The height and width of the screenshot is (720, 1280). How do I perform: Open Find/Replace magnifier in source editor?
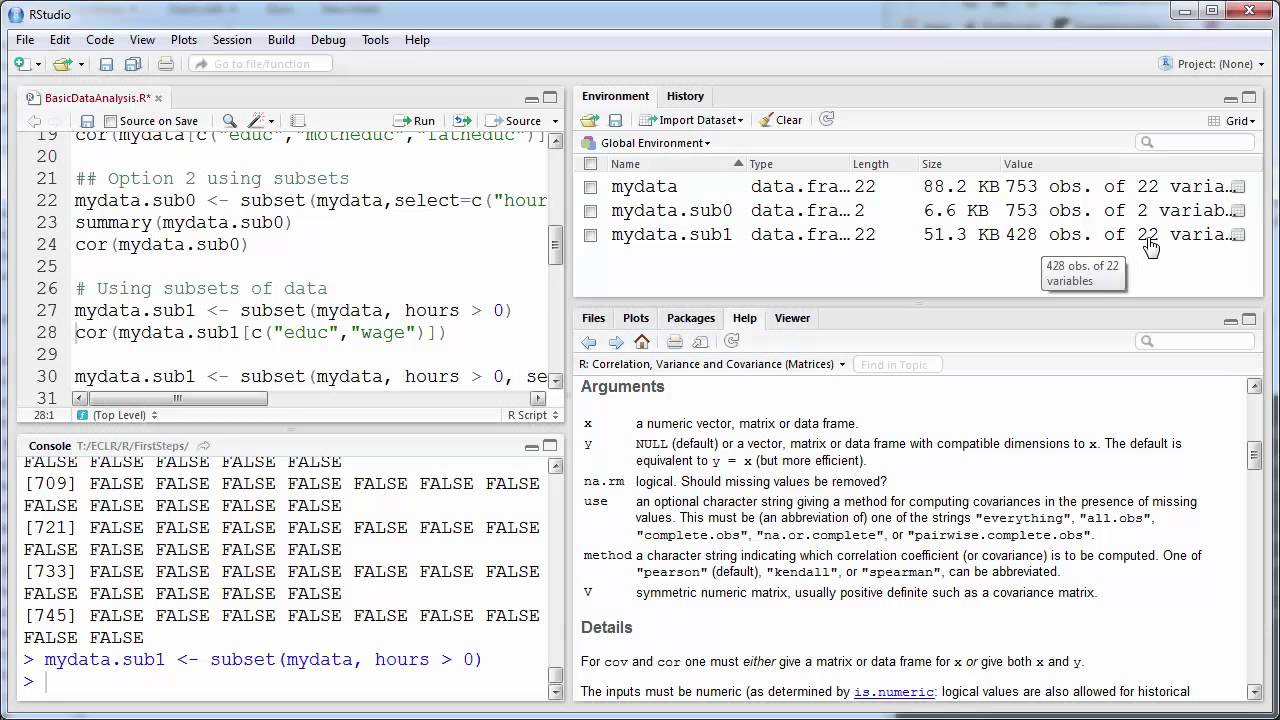click(229, 121)
